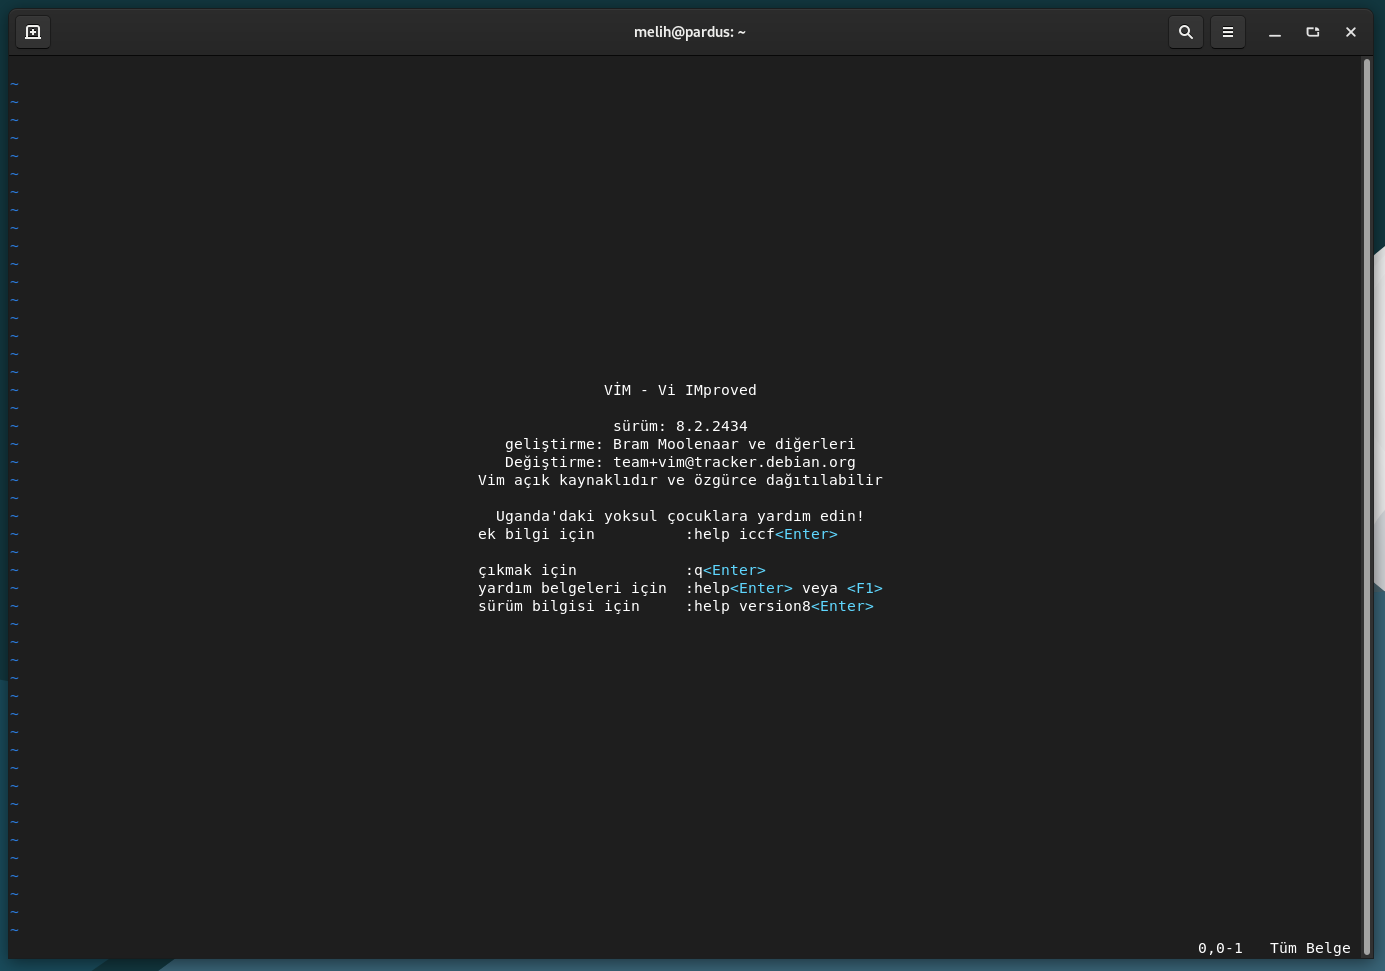Minimize the terminal window
Image resolution: width=1385 pixels, height=971 pixels.
click(x=1274, y=32)
